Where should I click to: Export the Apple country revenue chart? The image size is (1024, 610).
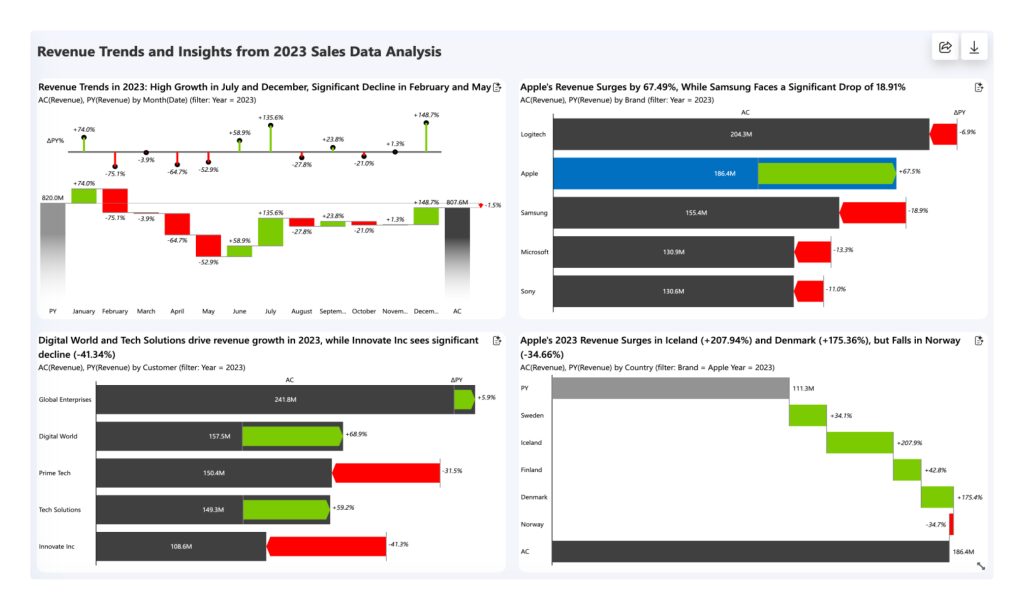(981, 342)
